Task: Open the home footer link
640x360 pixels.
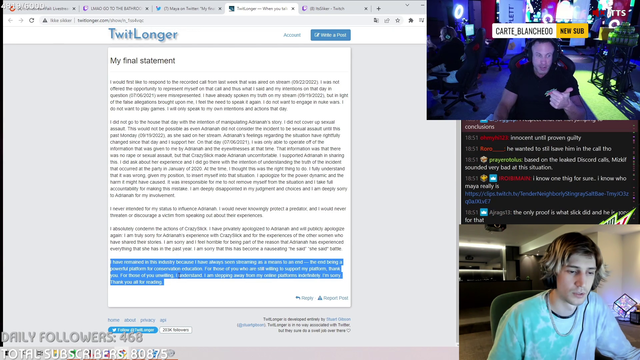Action: [113, 320]
